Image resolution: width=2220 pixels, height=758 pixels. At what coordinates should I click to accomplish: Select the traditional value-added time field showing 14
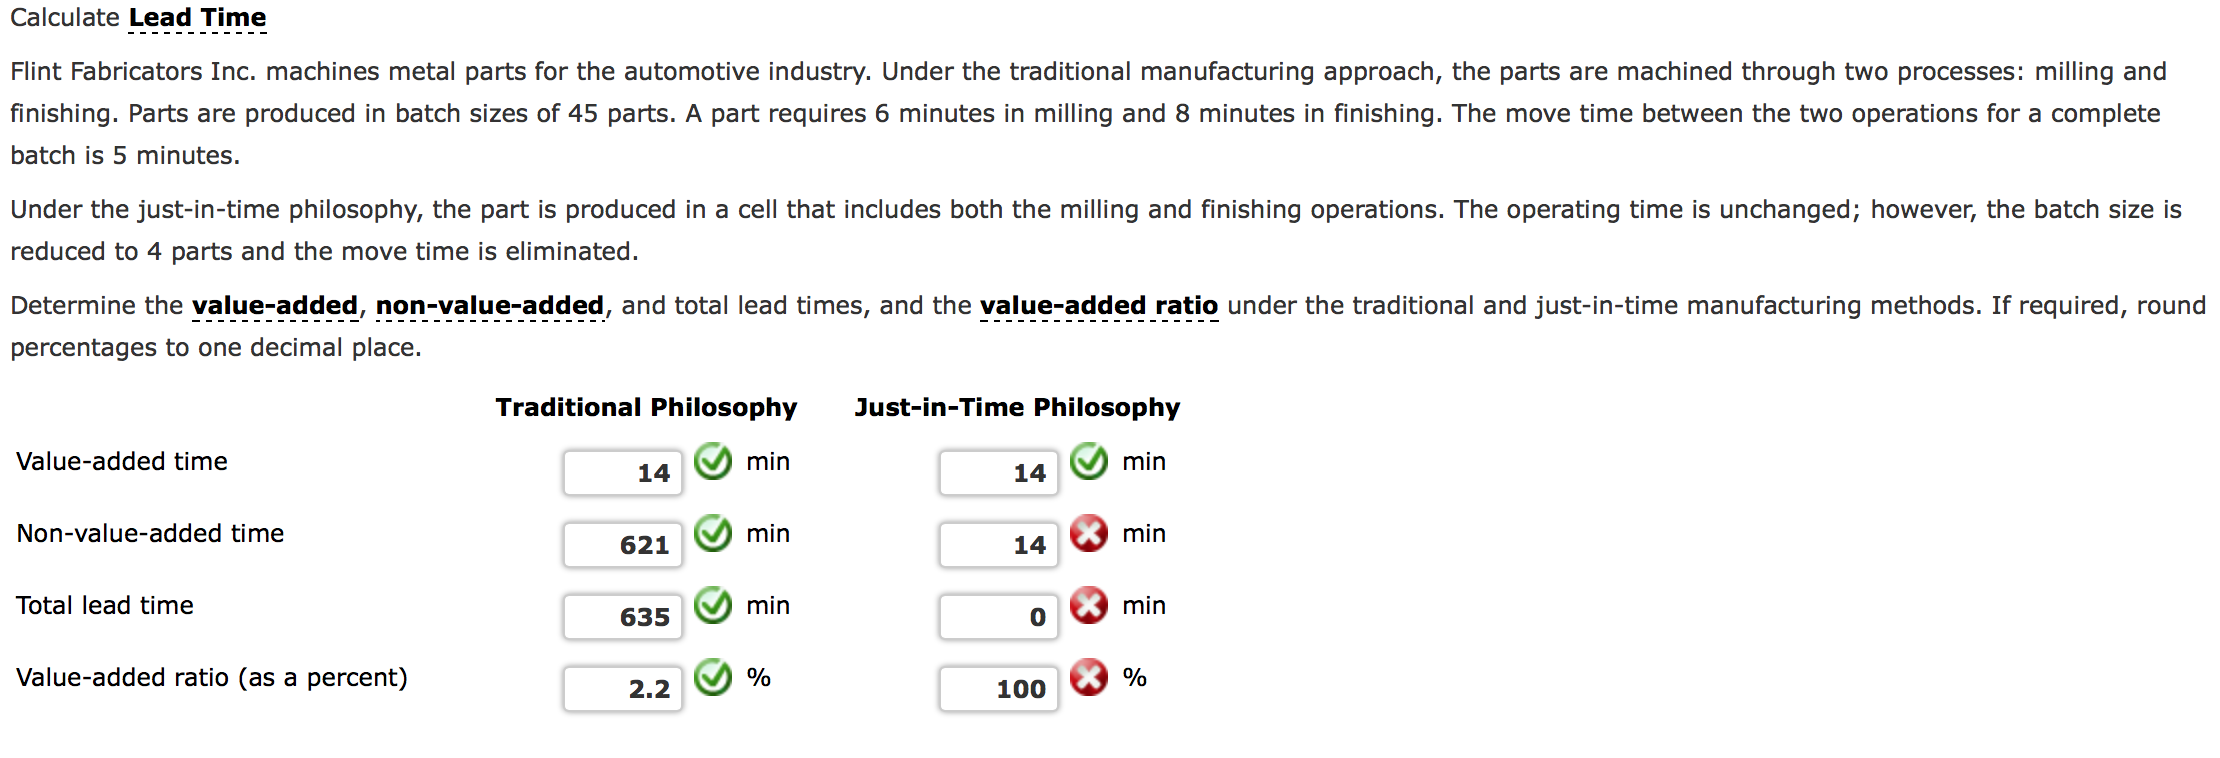click(x=622, y=472)
